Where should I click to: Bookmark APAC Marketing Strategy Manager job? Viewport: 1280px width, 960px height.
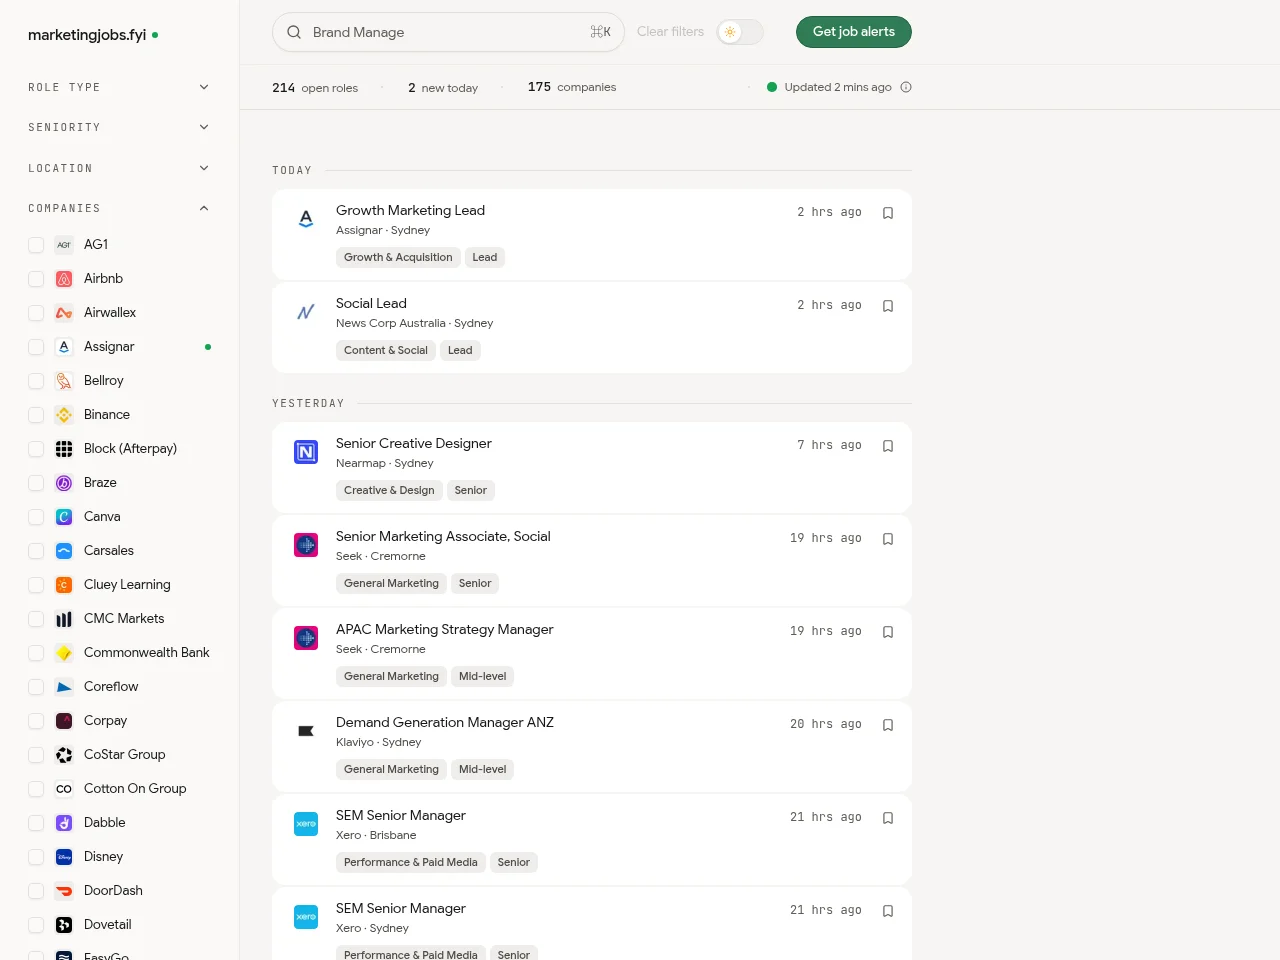click(888, 632)
